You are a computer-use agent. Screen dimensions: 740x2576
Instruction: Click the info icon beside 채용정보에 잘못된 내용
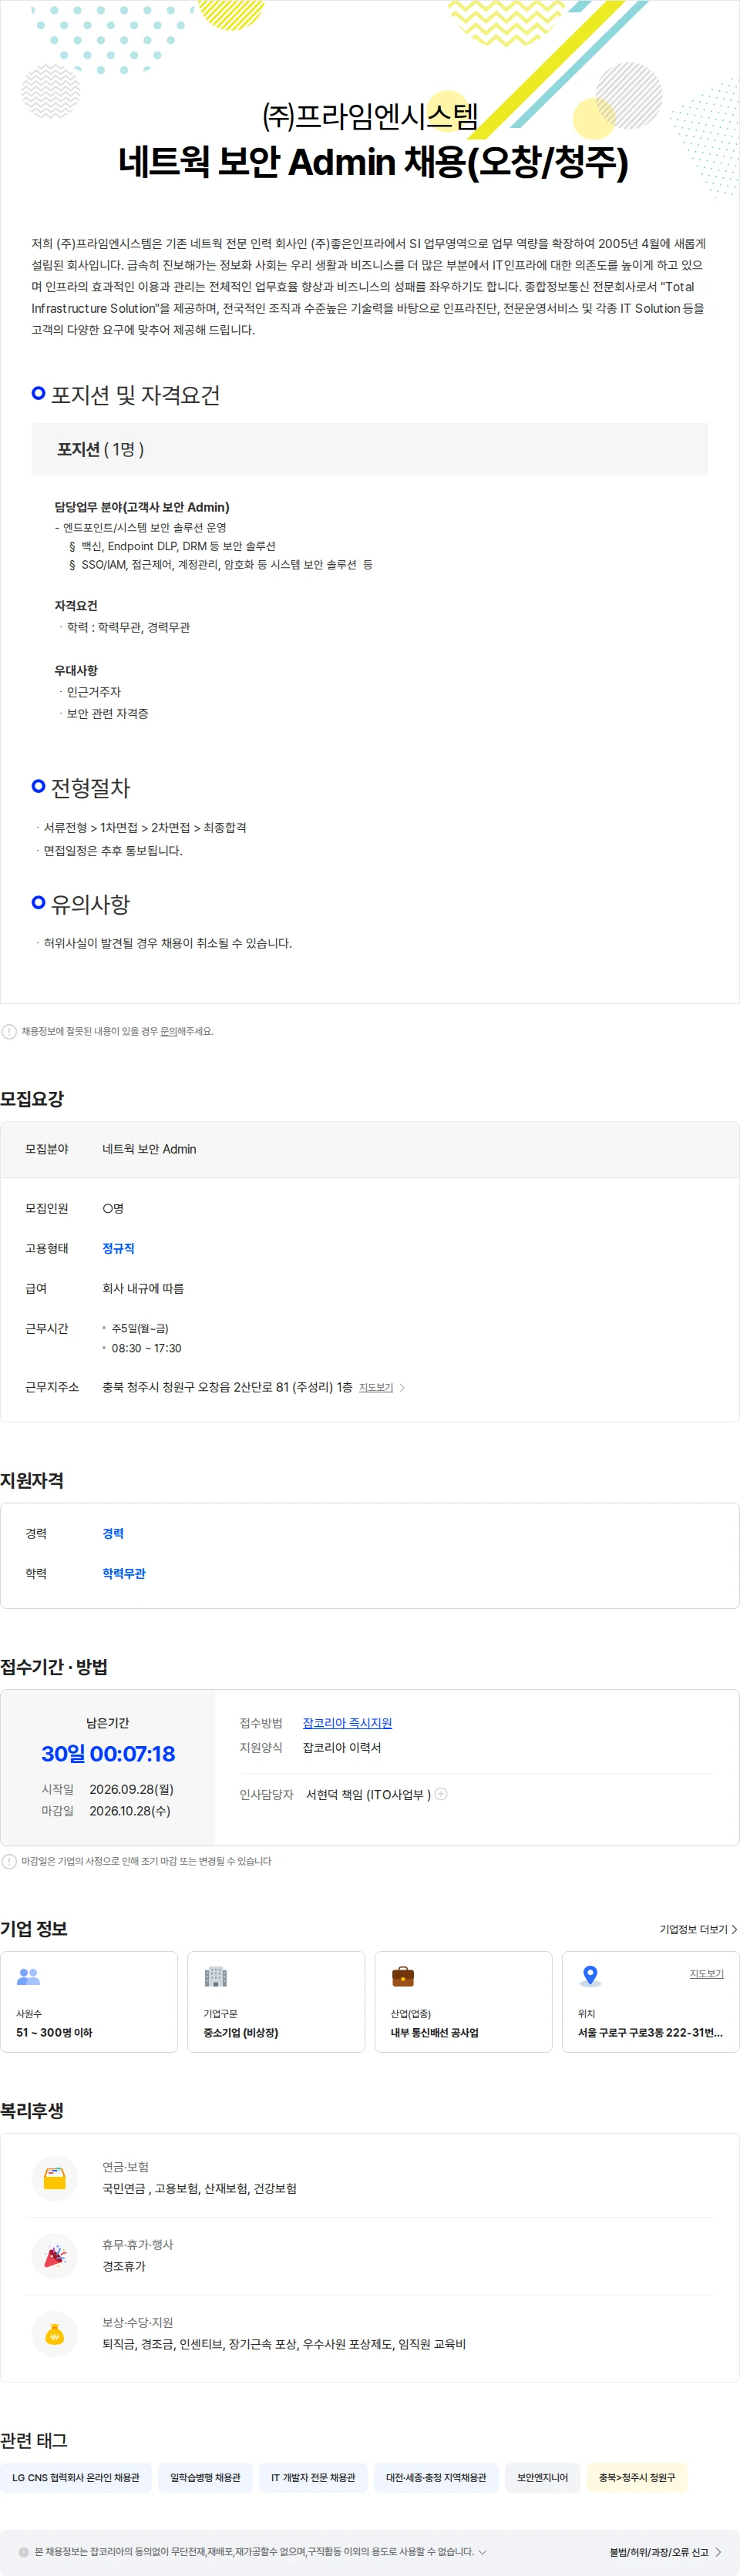[x=9, y=1031]
